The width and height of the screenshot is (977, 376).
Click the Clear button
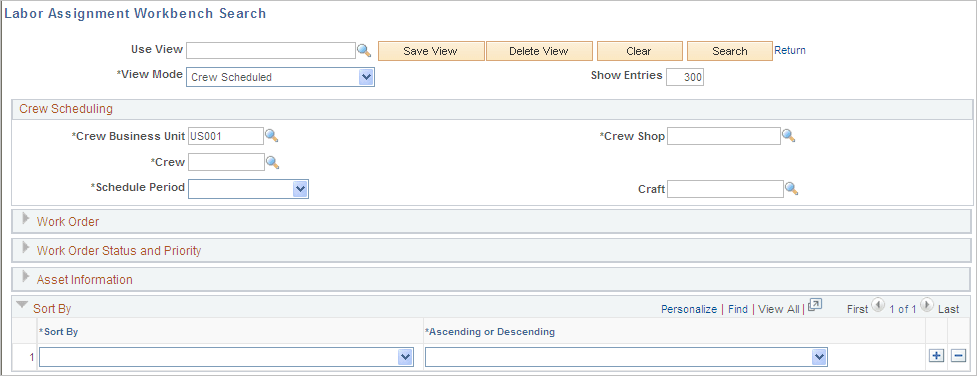(639, 51)
